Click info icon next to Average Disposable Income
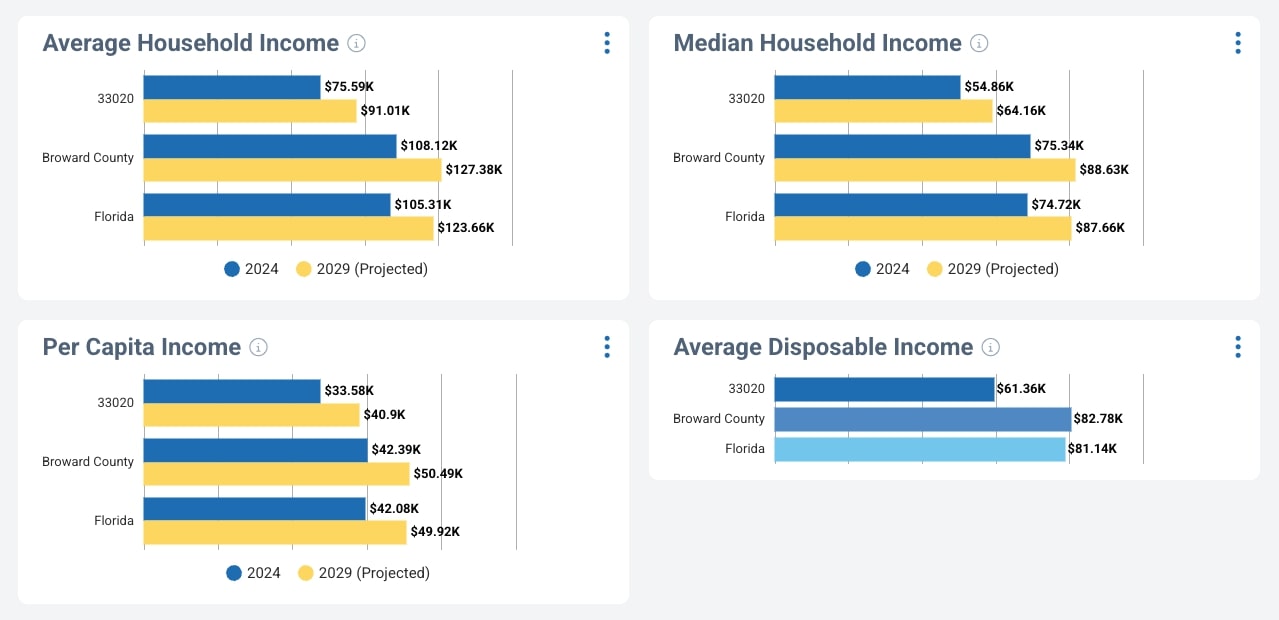Image resolution: width=1279 pixels, height=620 pixels. tap(991, 347)
